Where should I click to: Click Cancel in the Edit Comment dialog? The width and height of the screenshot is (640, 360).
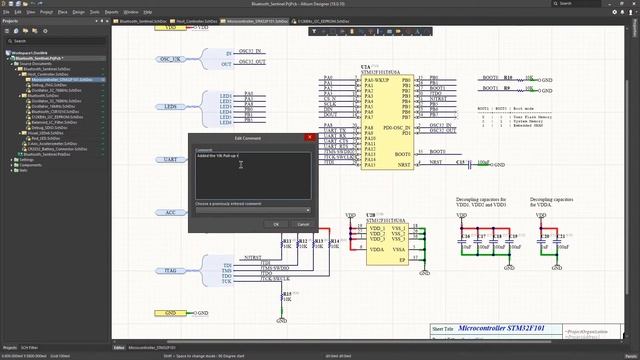click(303, 224)
